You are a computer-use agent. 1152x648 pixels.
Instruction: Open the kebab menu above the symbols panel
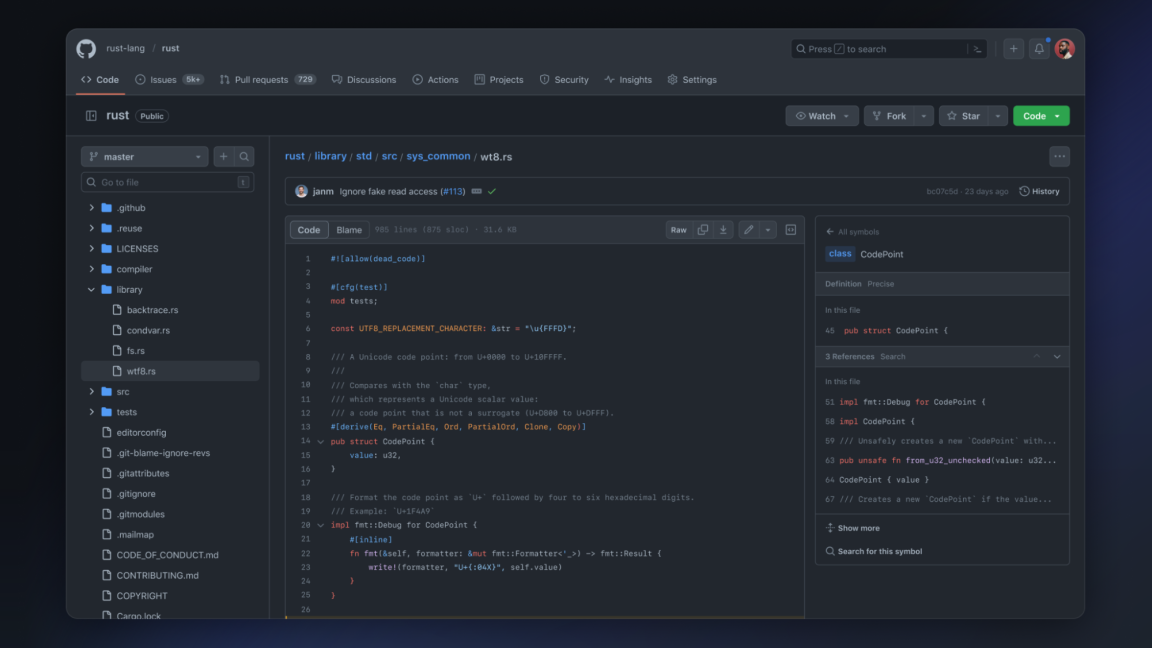[1058, 156]
